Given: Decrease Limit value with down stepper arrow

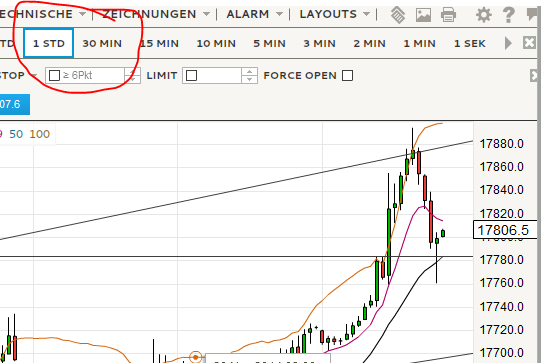Looking at the screenshot, I should click(249, 79).
